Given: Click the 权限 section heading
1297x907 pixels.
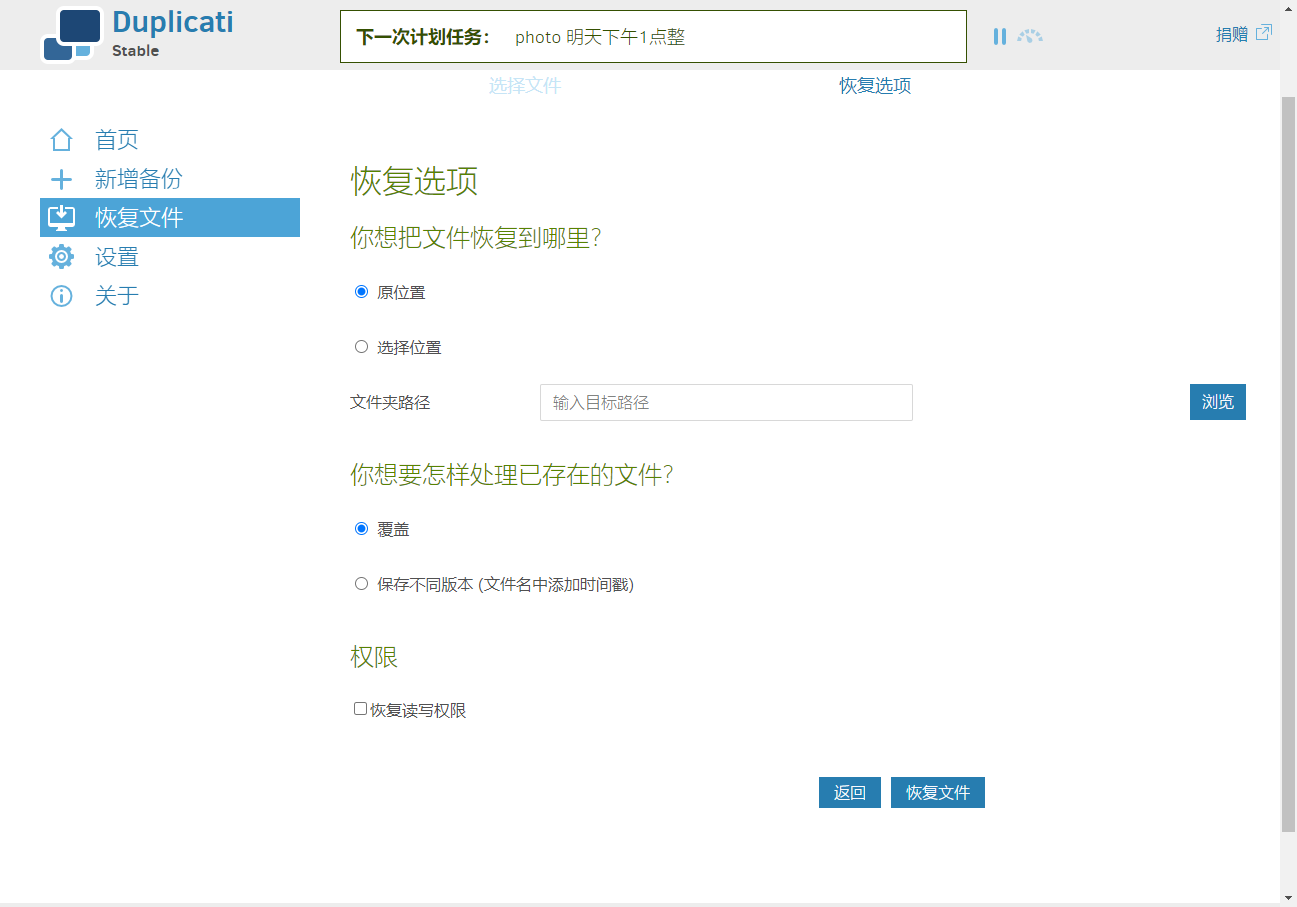Looking at the screenshot, I should [374, 657].
